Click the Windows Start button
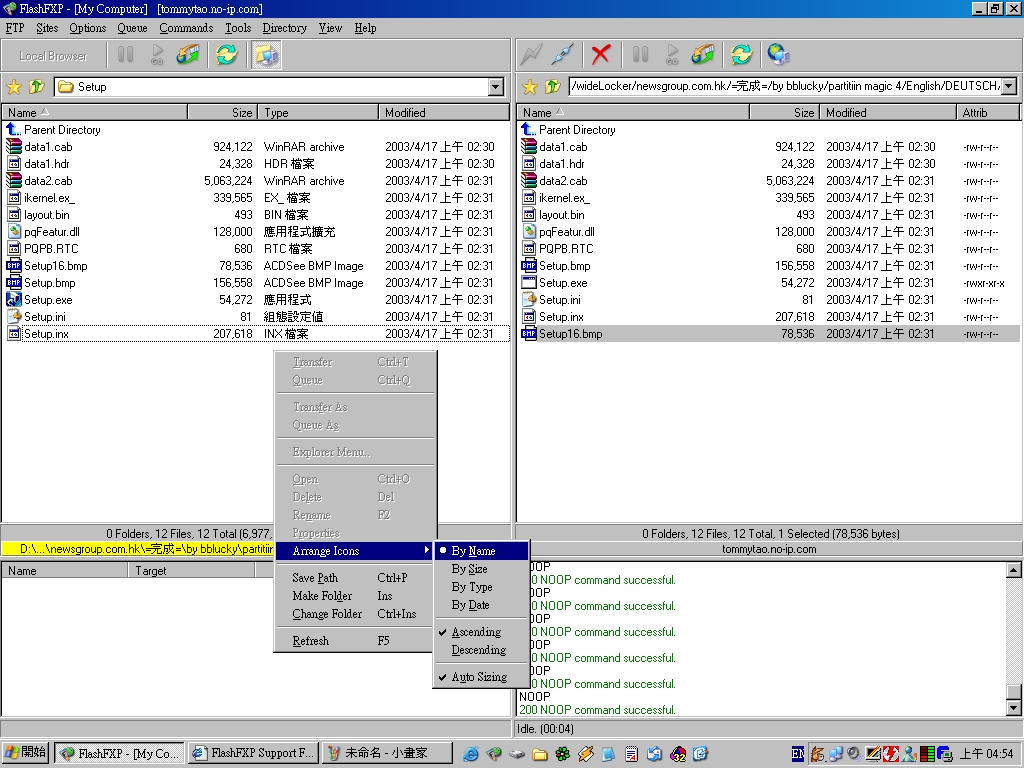The image size is (1024, 768). point(26,753)
